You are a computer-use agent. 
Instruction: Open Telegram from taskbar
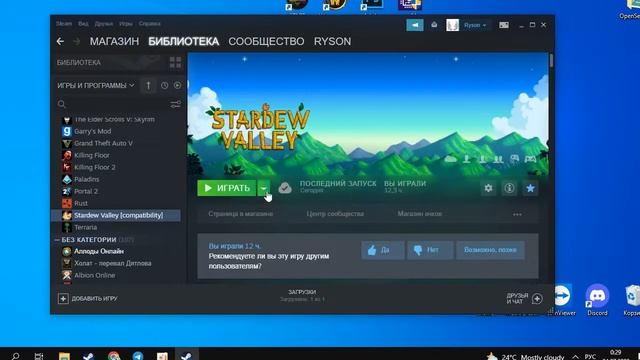[138, 356]
